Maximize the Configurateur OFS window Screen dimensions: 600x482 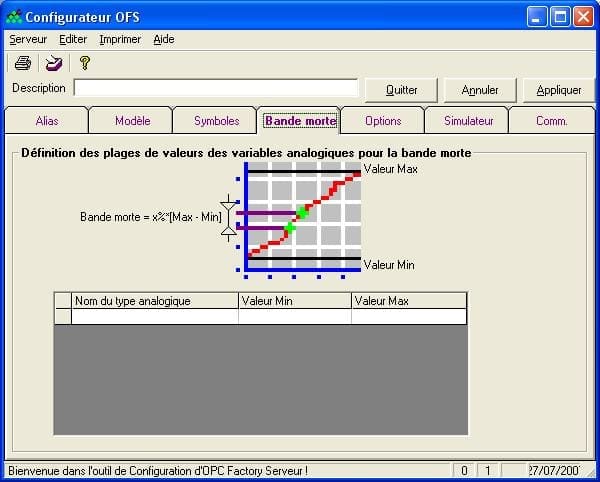(x=560, y=17)
